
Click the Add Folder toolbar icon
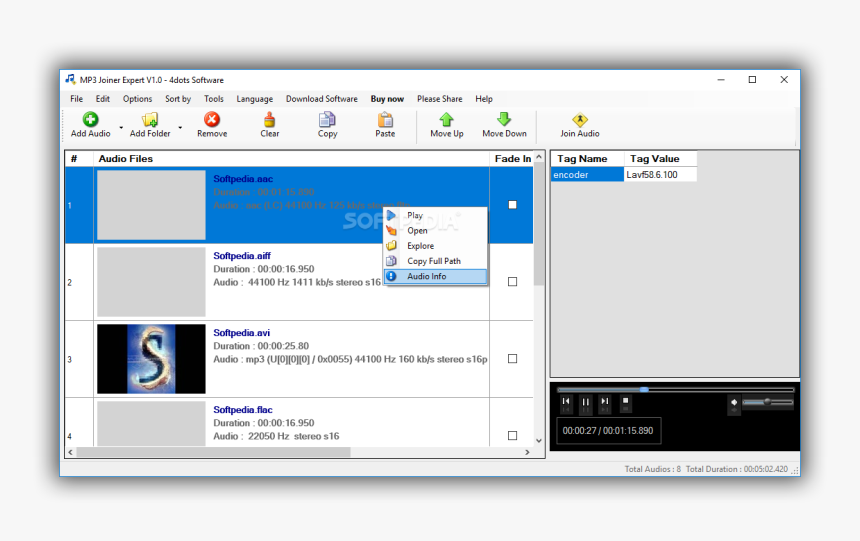tap(150, 119)
